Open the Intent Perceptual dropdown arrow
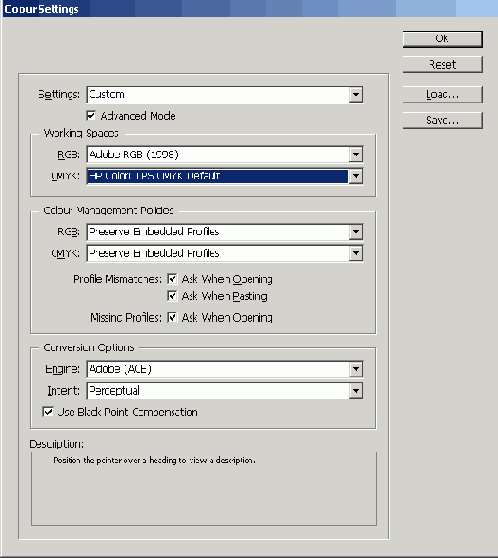The height and width of the screenshot is (558, 498). click(356, 391)
